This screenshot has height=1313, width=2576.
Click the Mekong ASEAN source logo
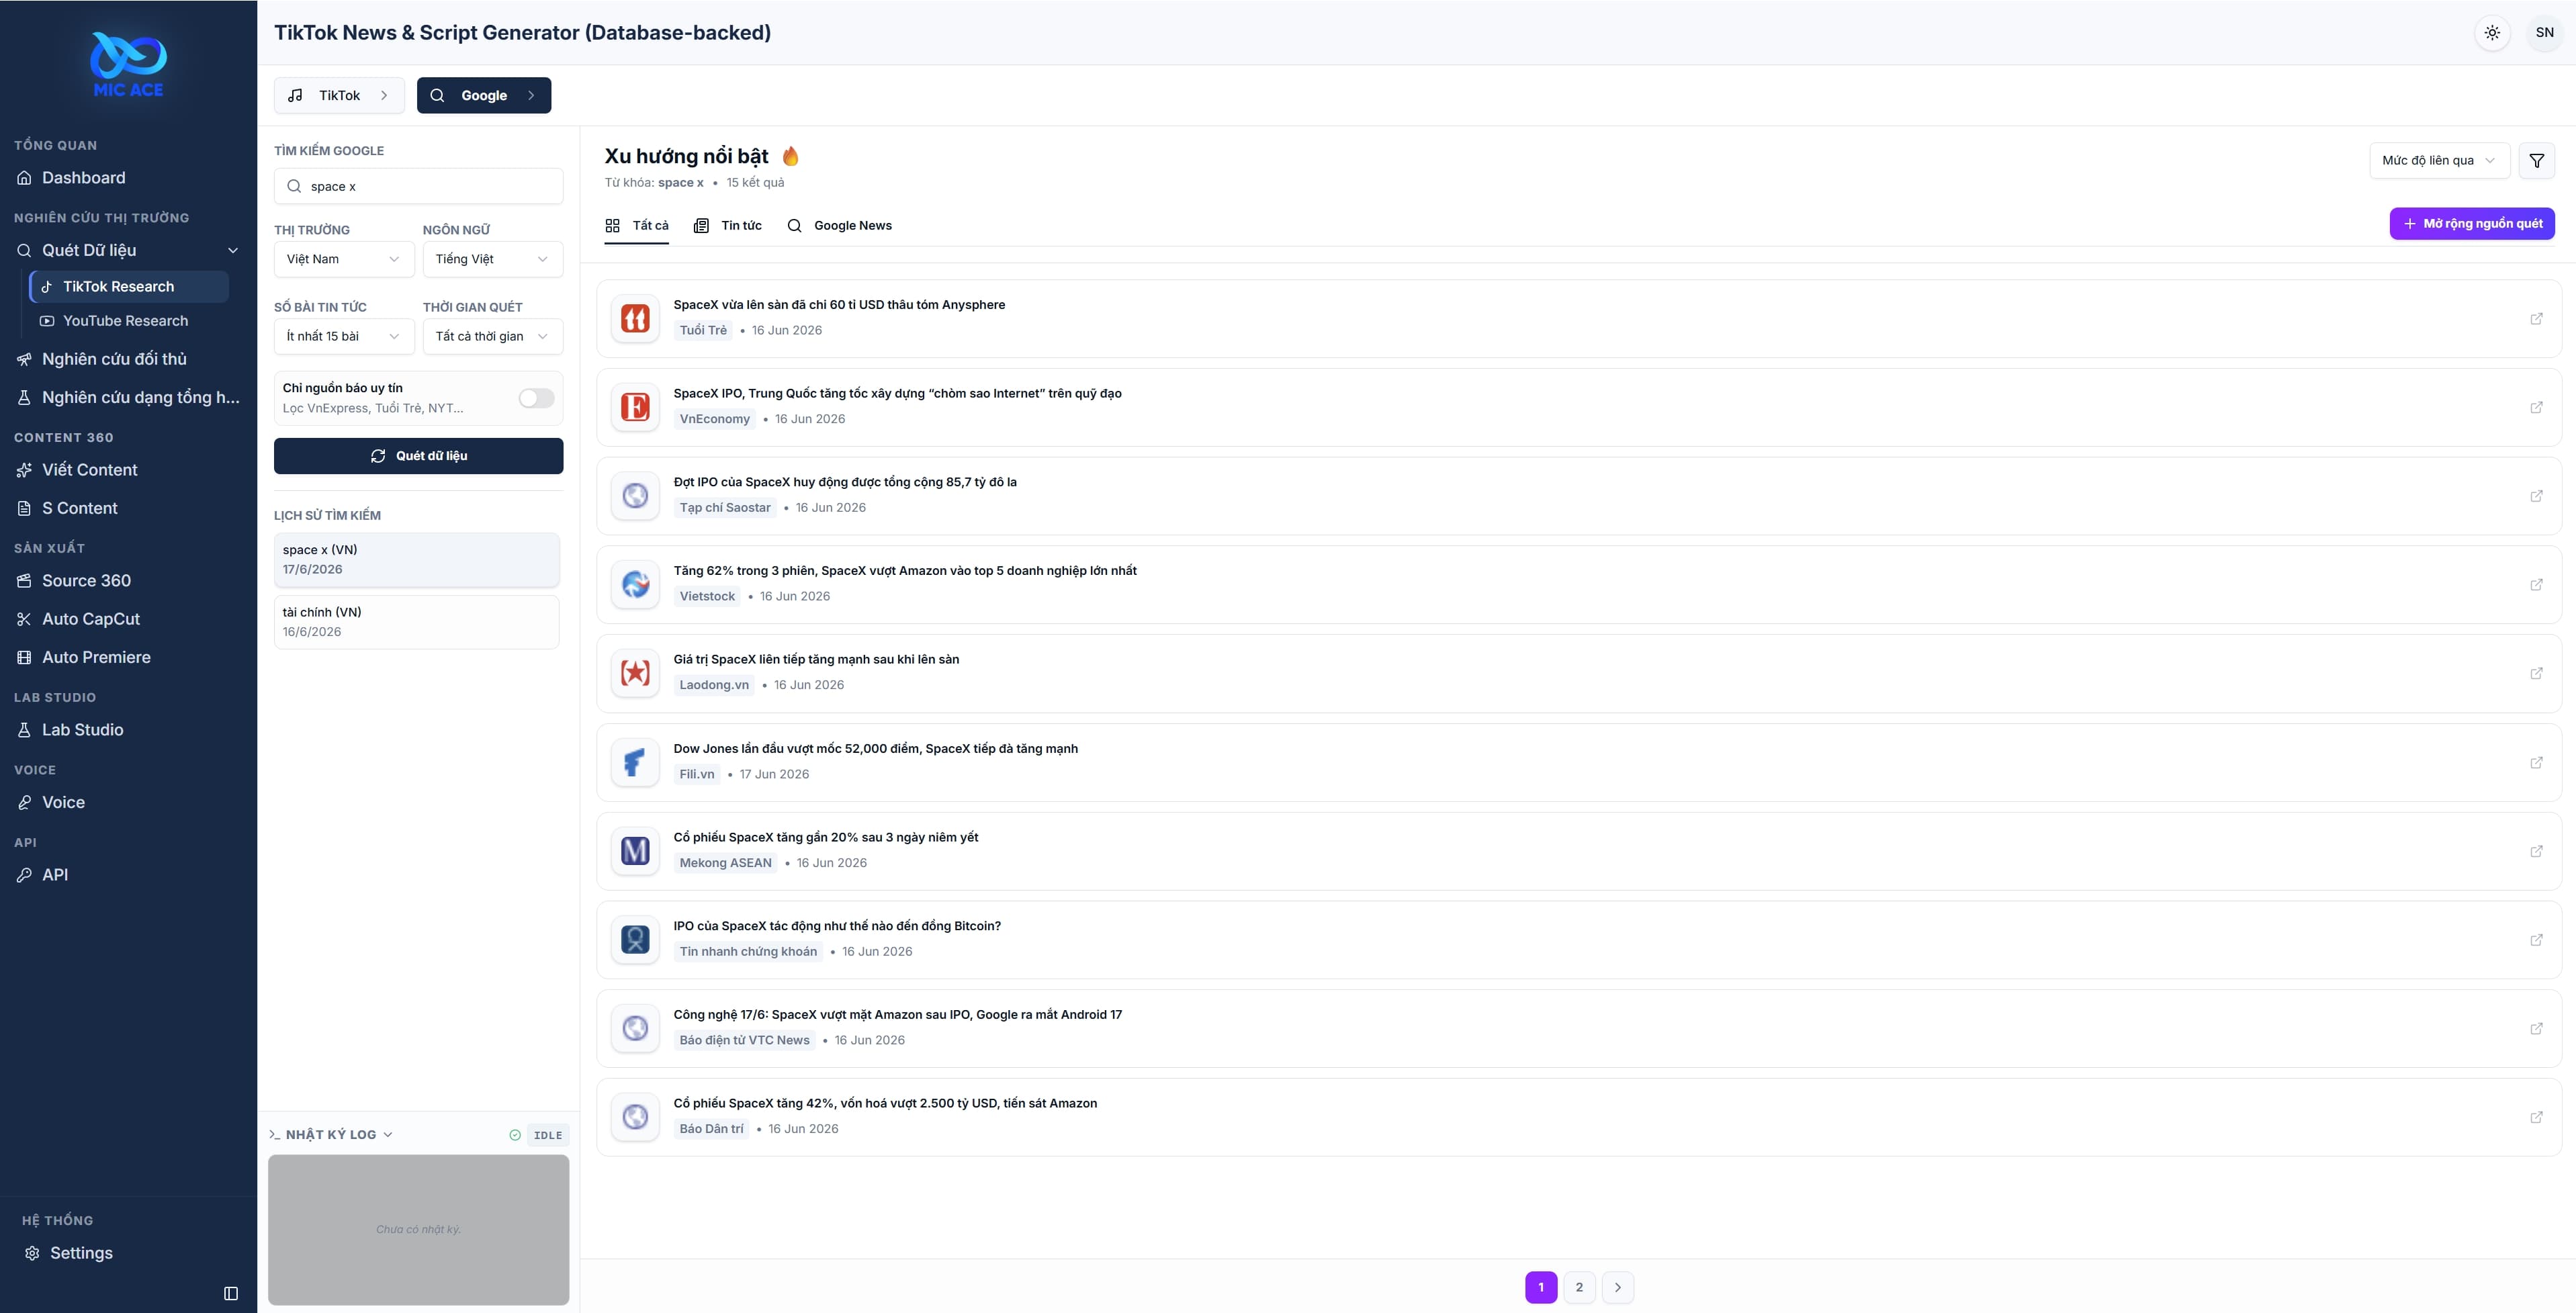coord(635,851)
